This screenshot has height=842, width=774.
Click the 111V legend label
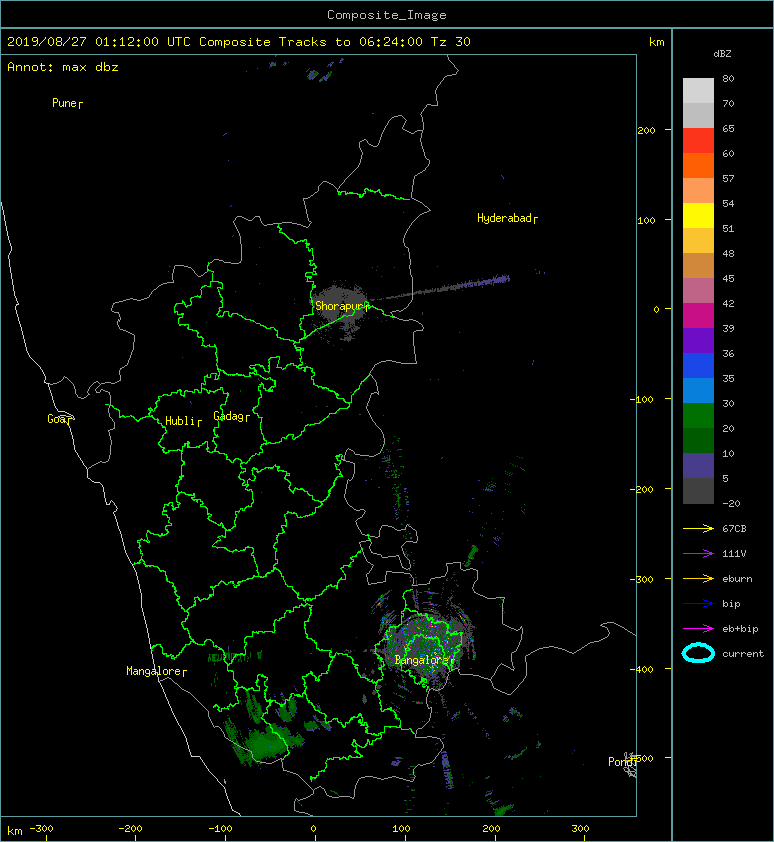tap(734, 554)
